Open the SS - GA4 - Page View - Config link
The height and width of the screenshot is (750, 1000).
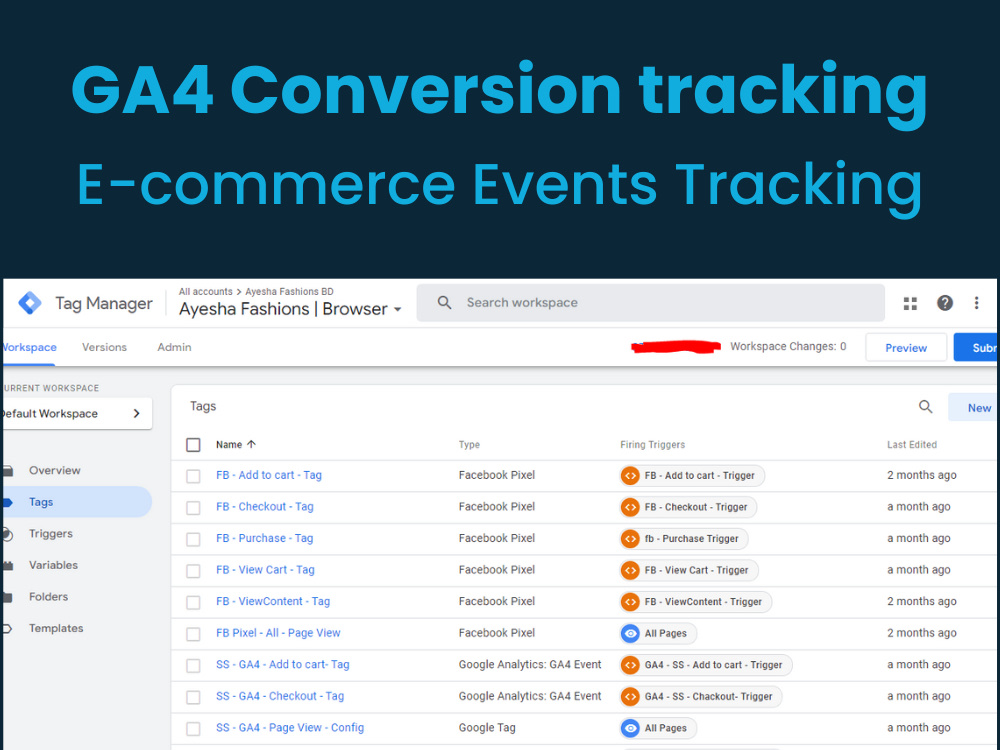click(290, 728)
